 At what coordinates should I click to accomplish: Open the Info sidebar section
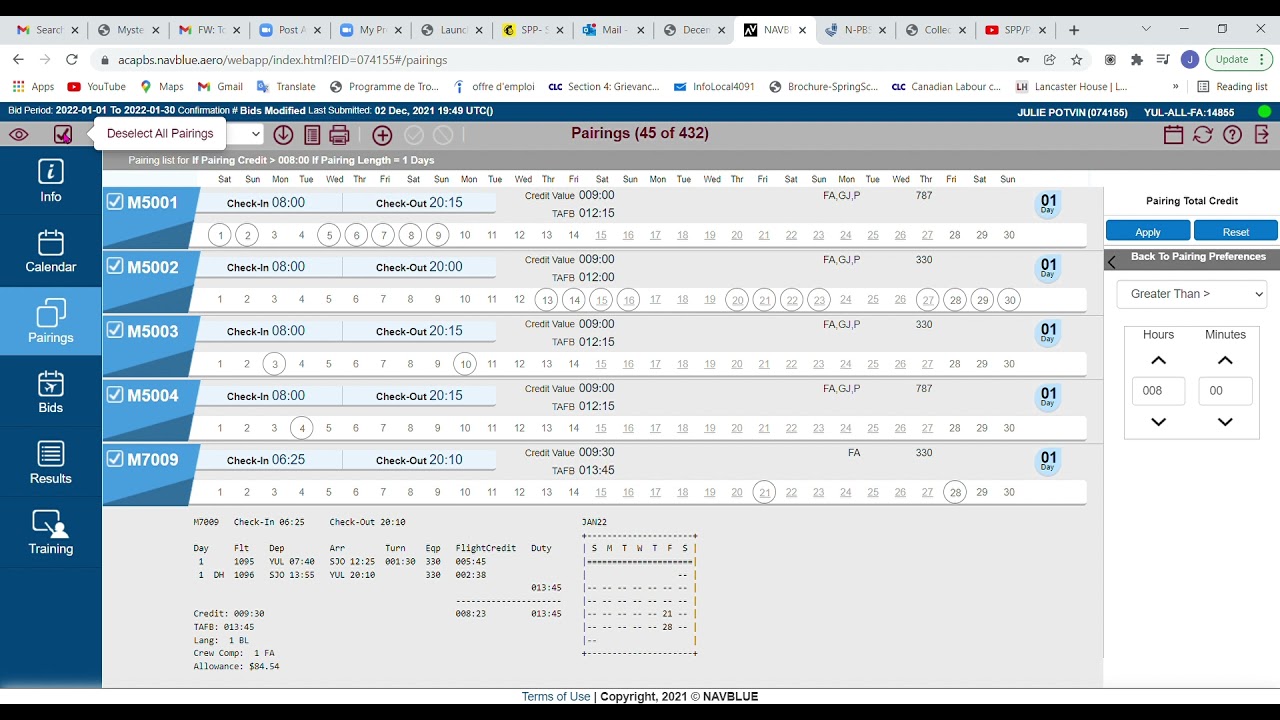point(51,181)
